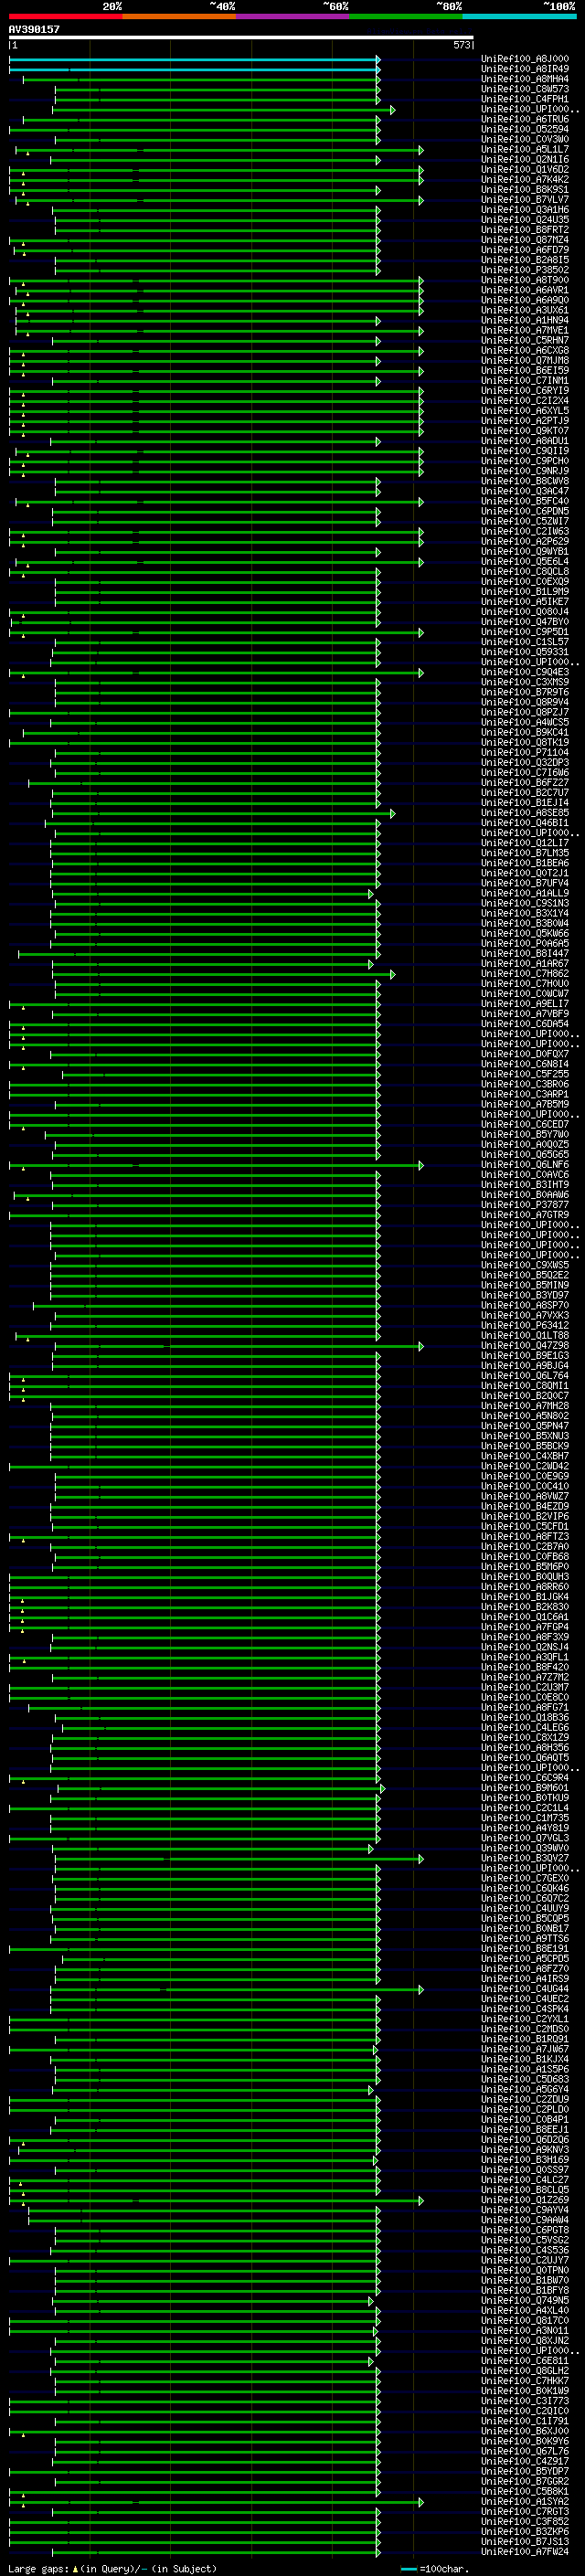Click the UniRef100_A7FW24 label

point(525,2551)
